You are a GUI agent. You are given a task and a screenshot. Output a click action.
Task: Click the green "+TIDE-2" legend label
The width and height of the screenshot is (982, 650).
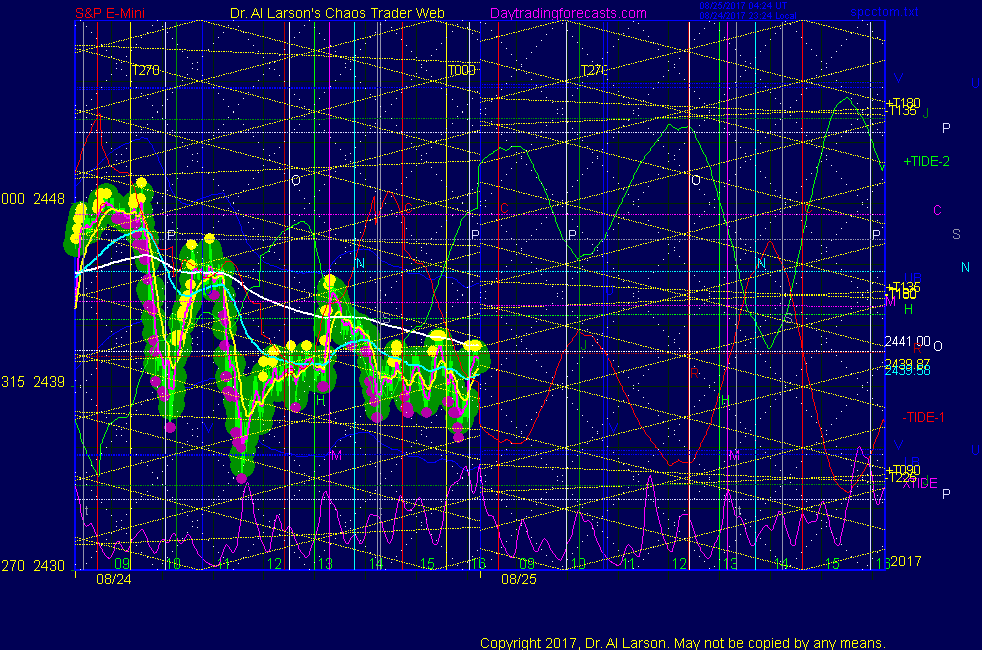pos(926,162)
